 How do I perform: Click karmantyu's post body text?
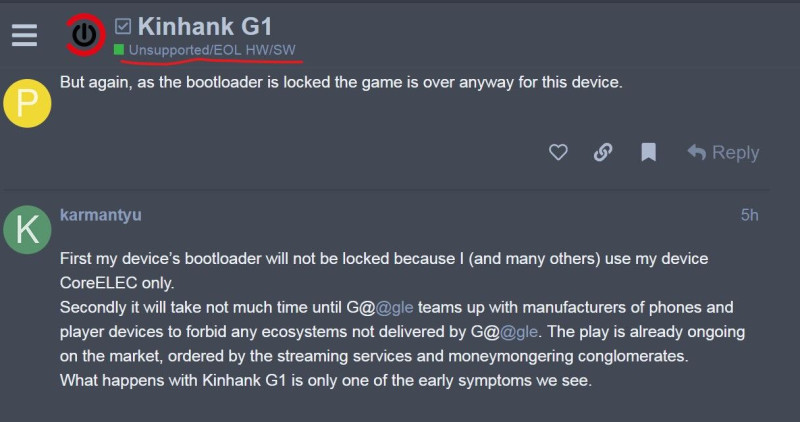402,319
